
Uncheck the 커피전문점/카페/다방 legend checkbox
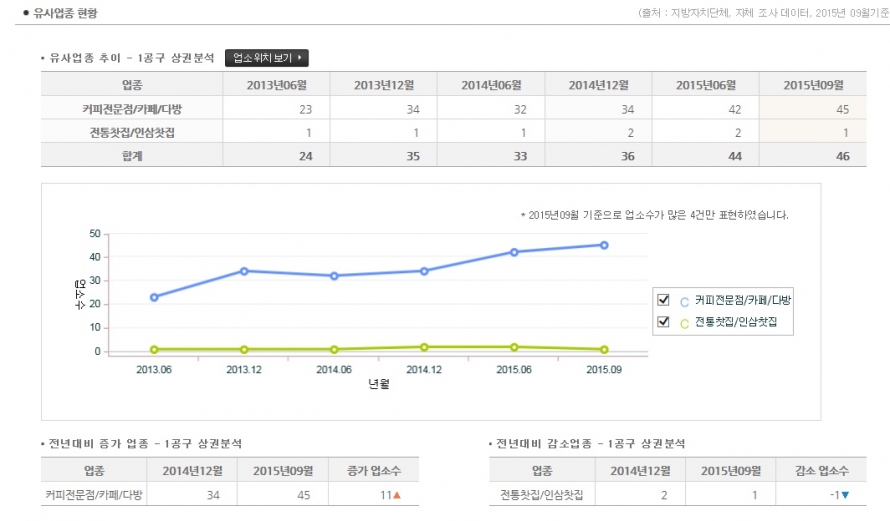[x=662, y=300]
